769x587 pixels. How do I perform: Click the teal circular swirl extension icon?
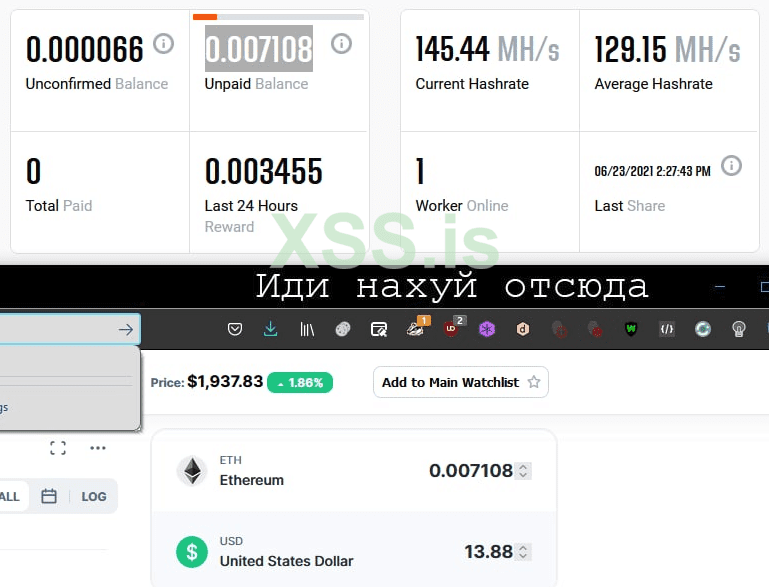tap(703, 329)
